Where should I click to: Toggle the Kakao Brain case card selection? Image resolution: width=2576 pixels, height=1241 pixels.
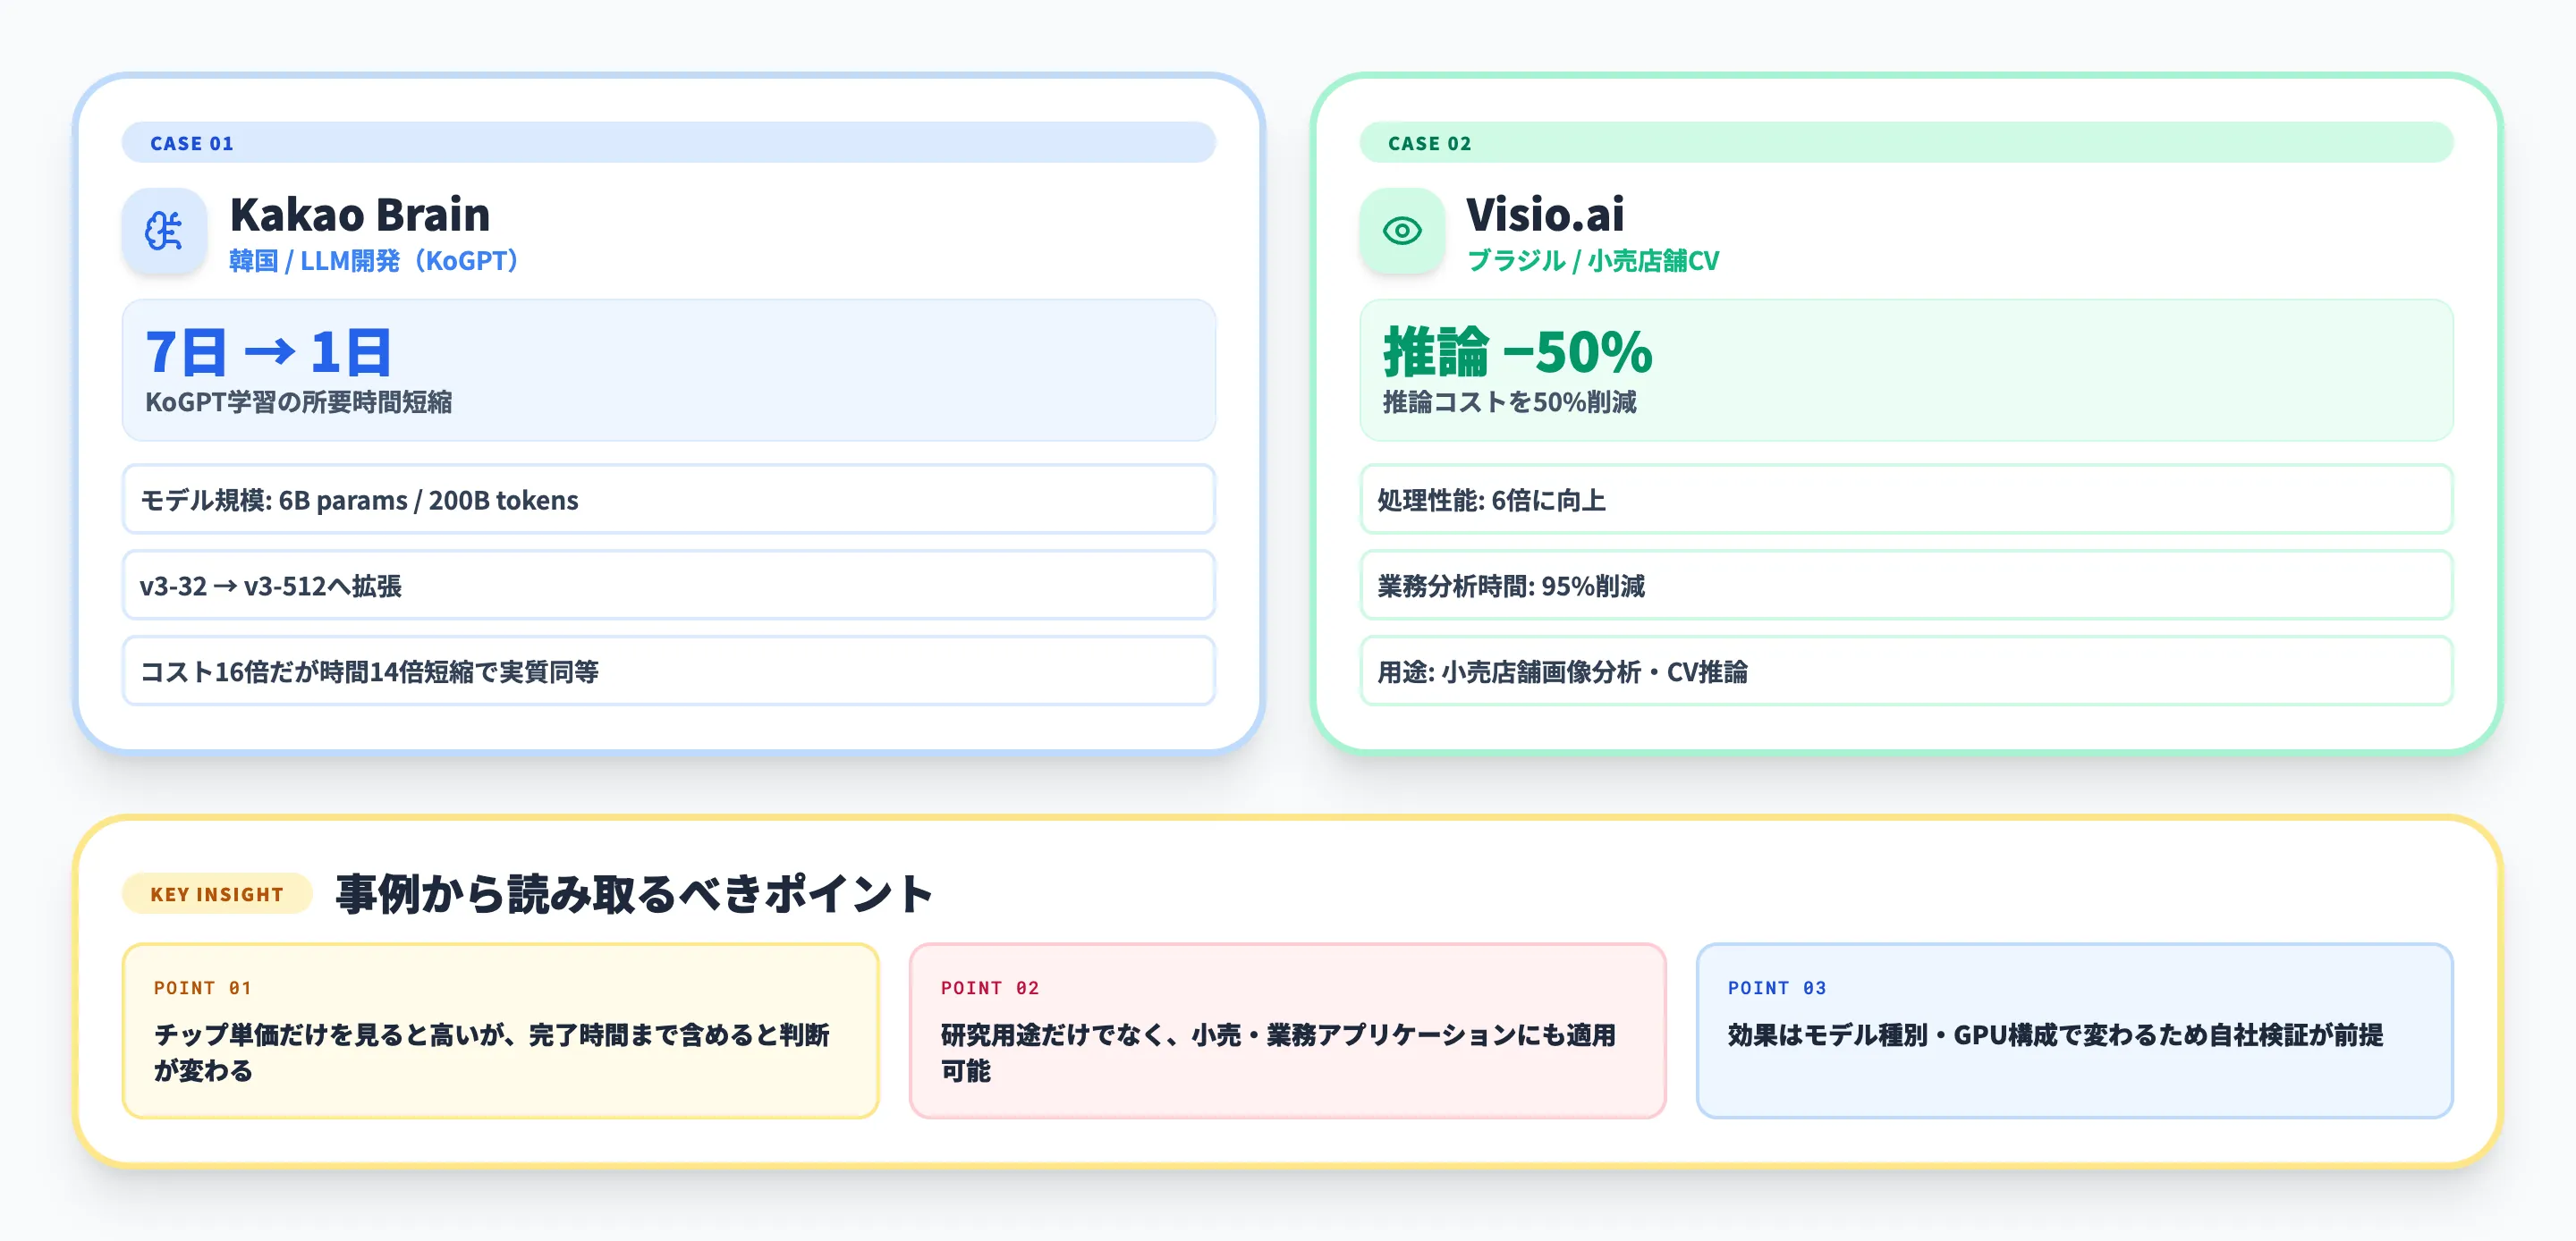pyautogui.click(x=667, y=410)
